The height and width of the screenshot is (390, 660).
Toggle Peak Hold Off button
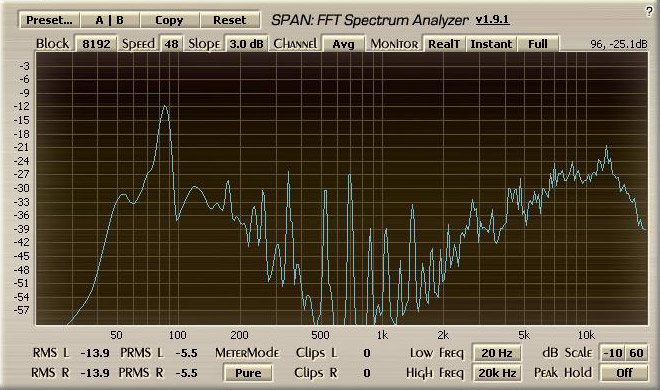(624, 373)
